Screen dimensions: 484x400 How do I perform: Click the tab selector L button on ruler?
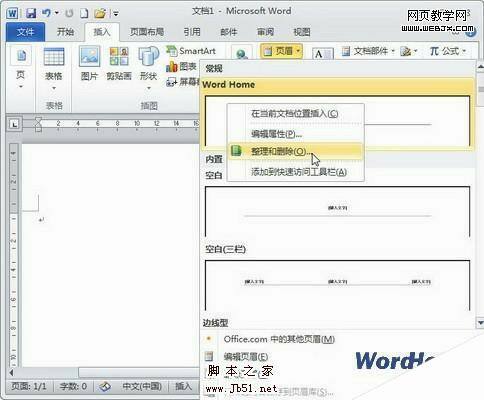pos(14,124)
